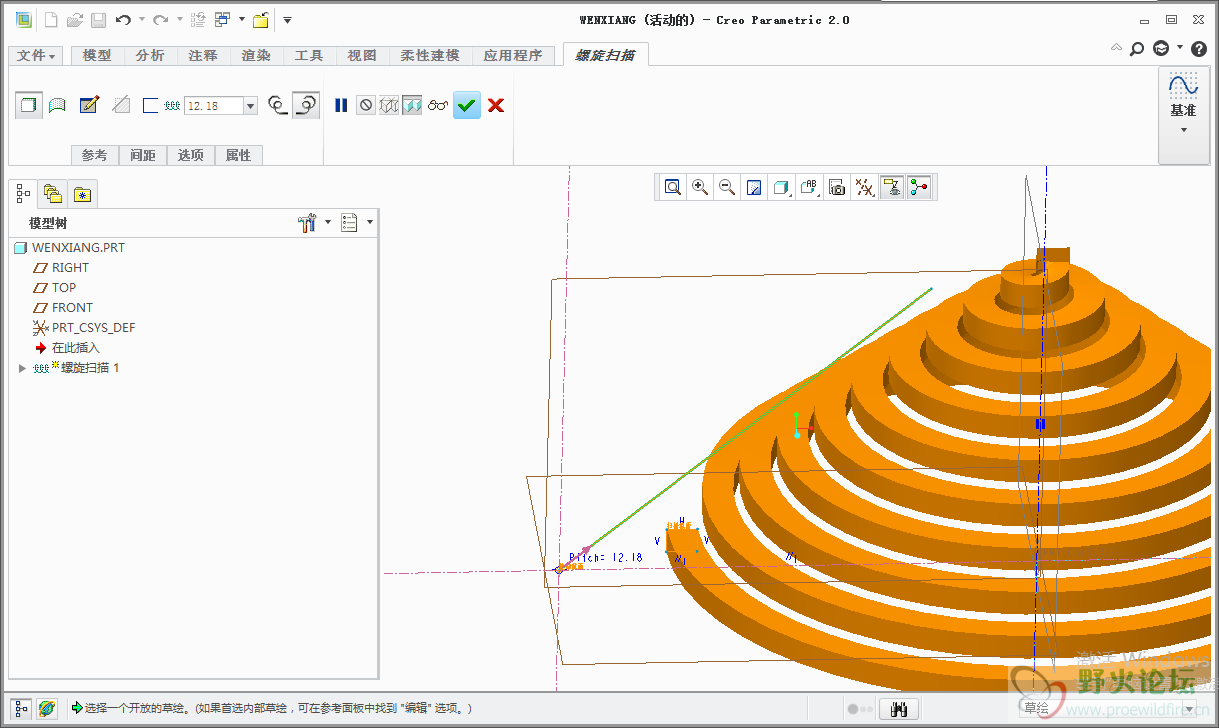This screenshot has height=728, width=1219.
Task: Switch to the 视图 ribbon tab
Action: coord(362,56)
